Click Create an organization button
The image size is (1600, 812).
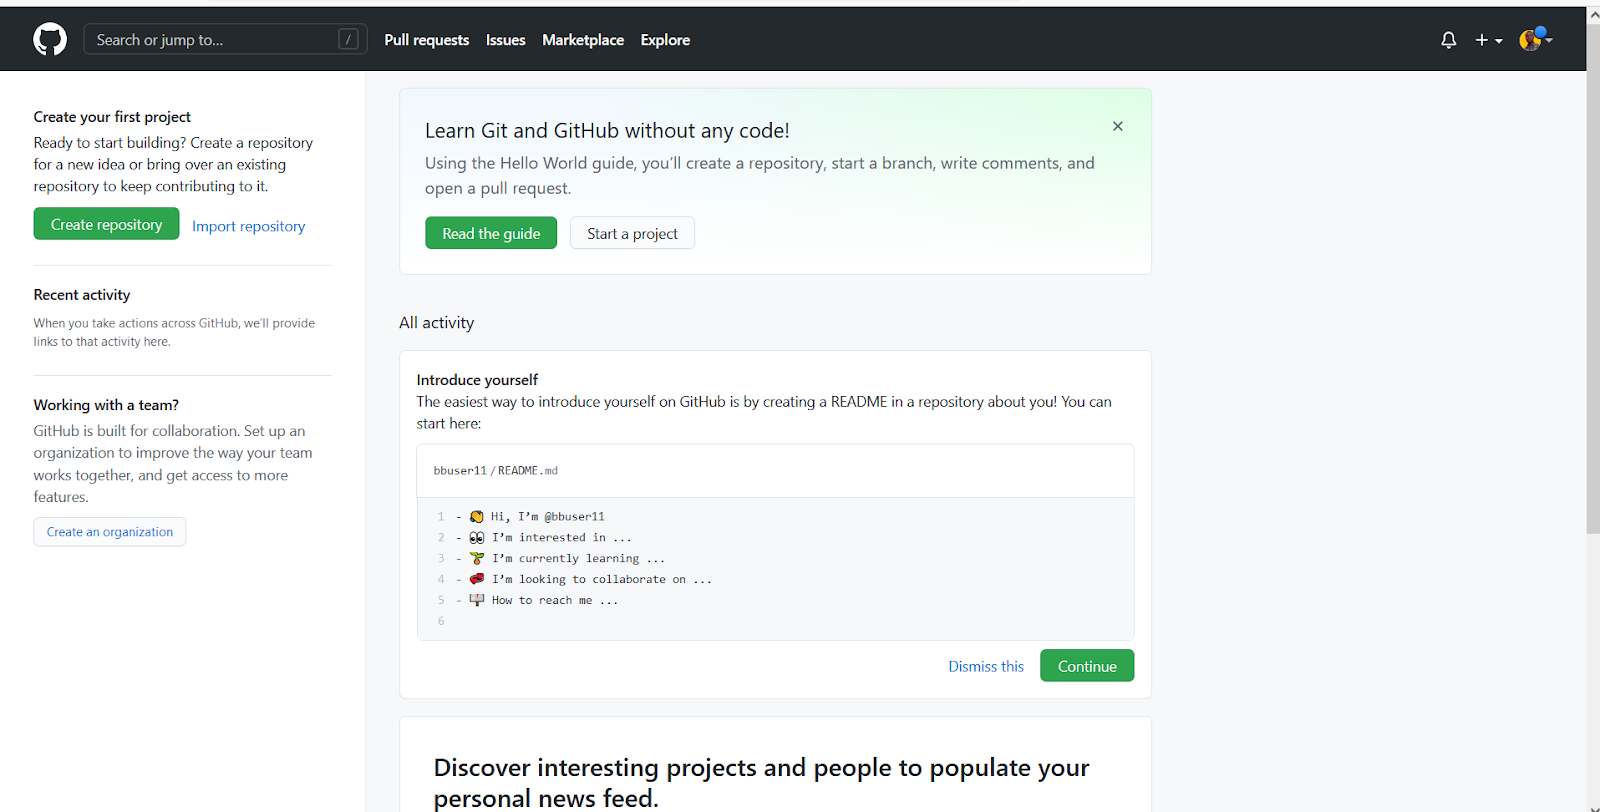[x=110, y=532]
